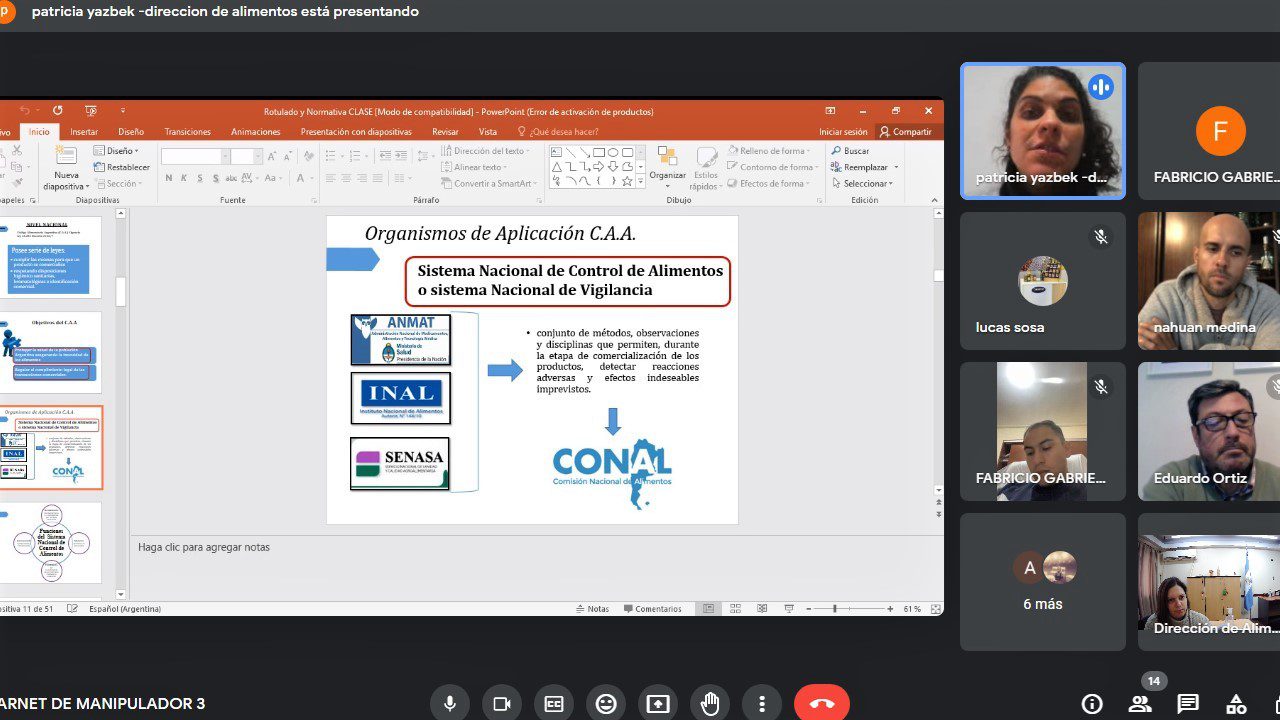Raise your hand in the meeting
The width and height of the screenshot is (1280, 720).
[710, 703]
